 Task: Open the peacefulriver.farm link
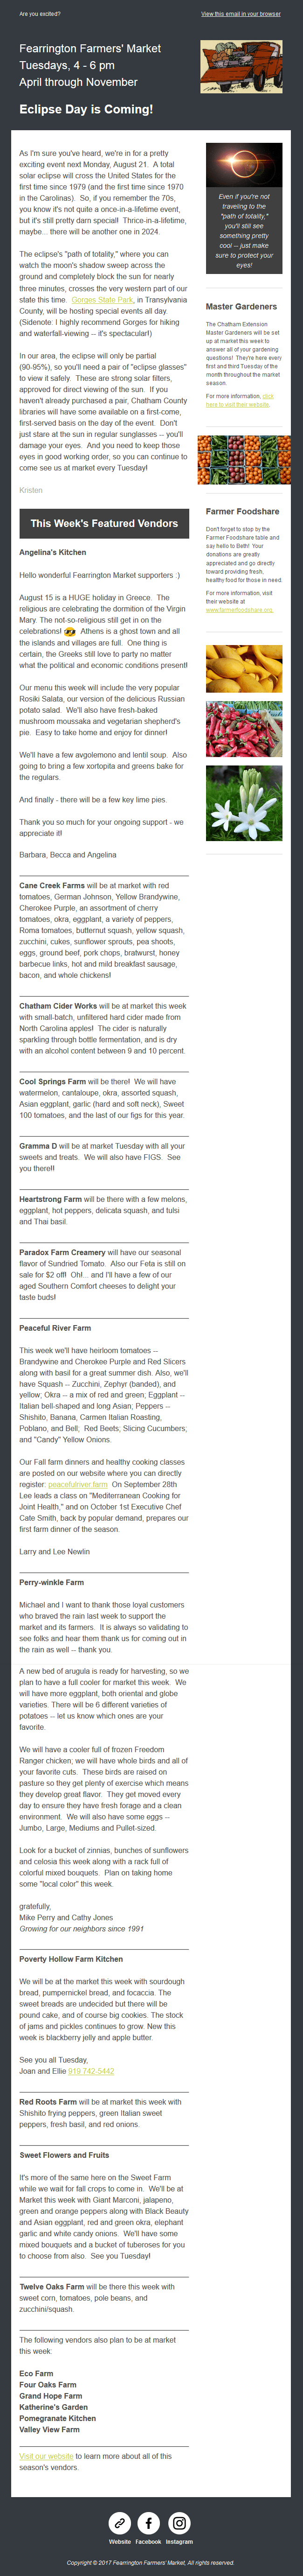(78, 1484)
